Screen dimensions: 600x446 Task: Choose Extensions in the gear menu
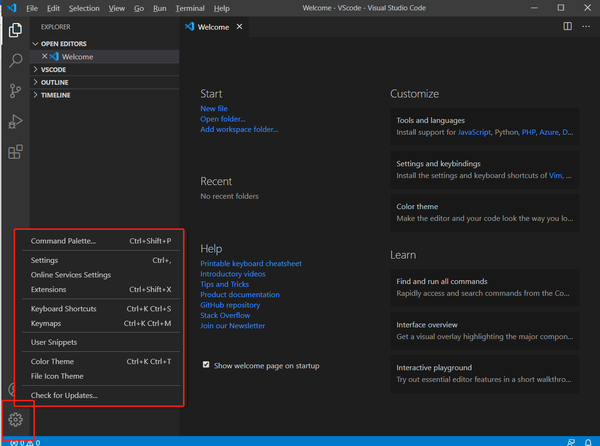[x=101, y=290]
